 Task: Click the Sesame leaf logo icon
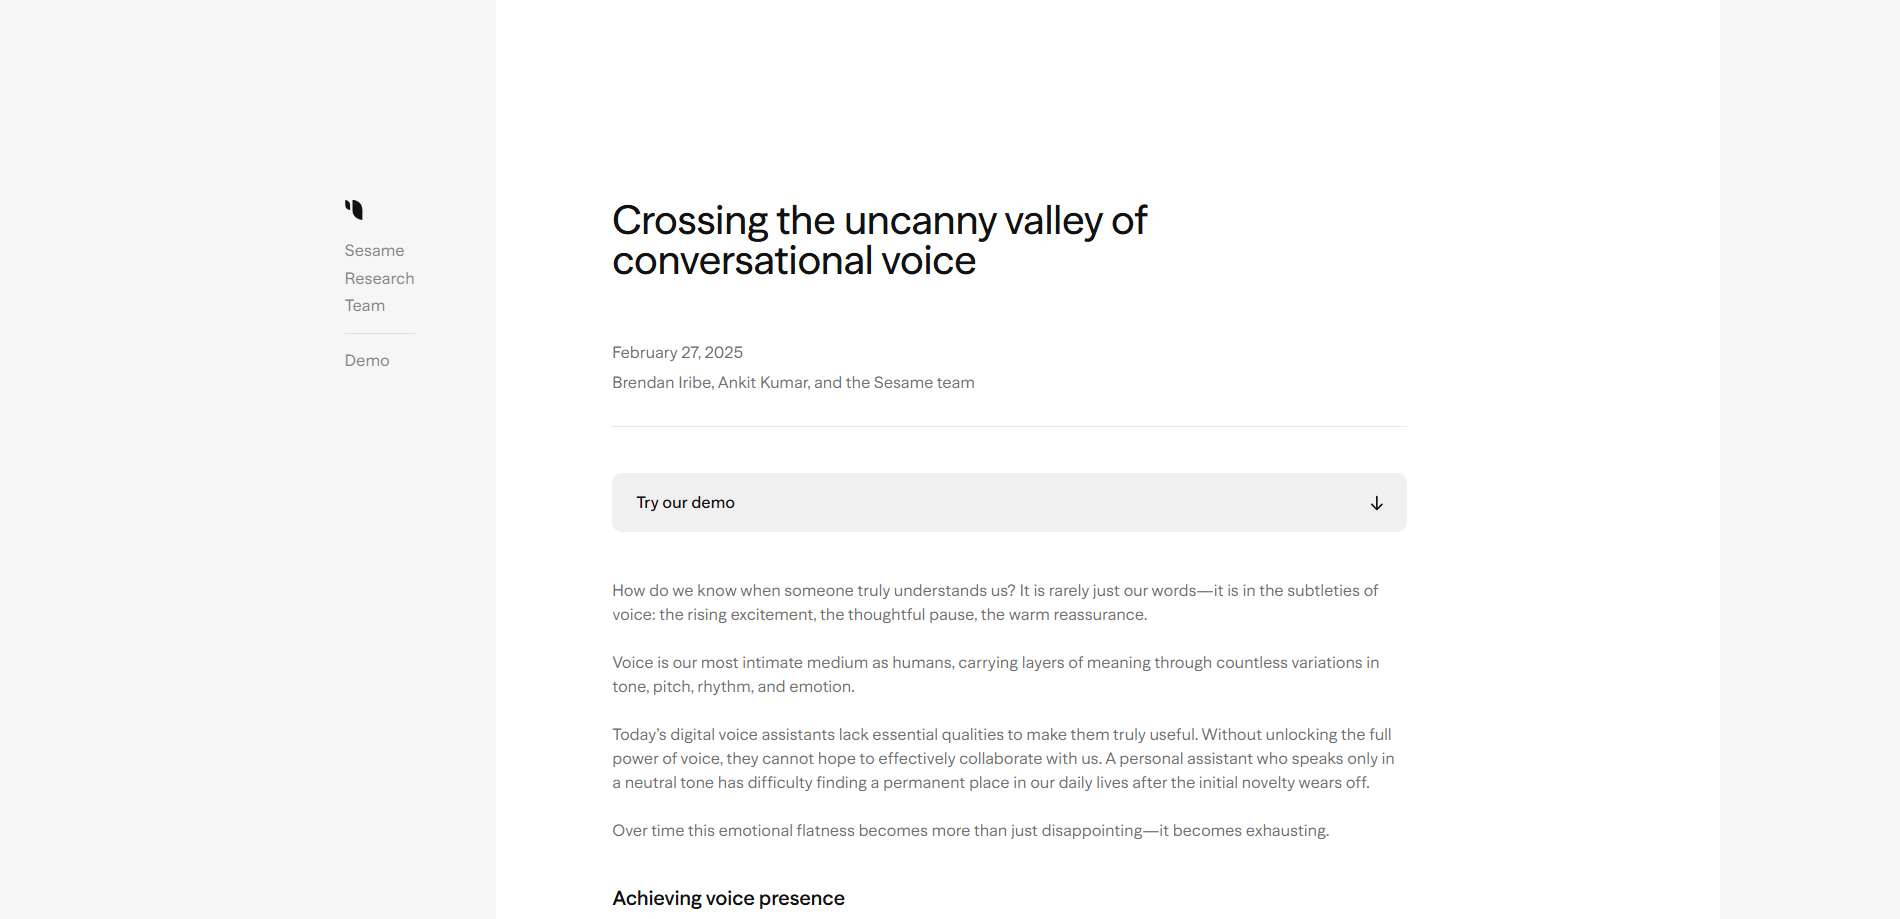[354, 209]
